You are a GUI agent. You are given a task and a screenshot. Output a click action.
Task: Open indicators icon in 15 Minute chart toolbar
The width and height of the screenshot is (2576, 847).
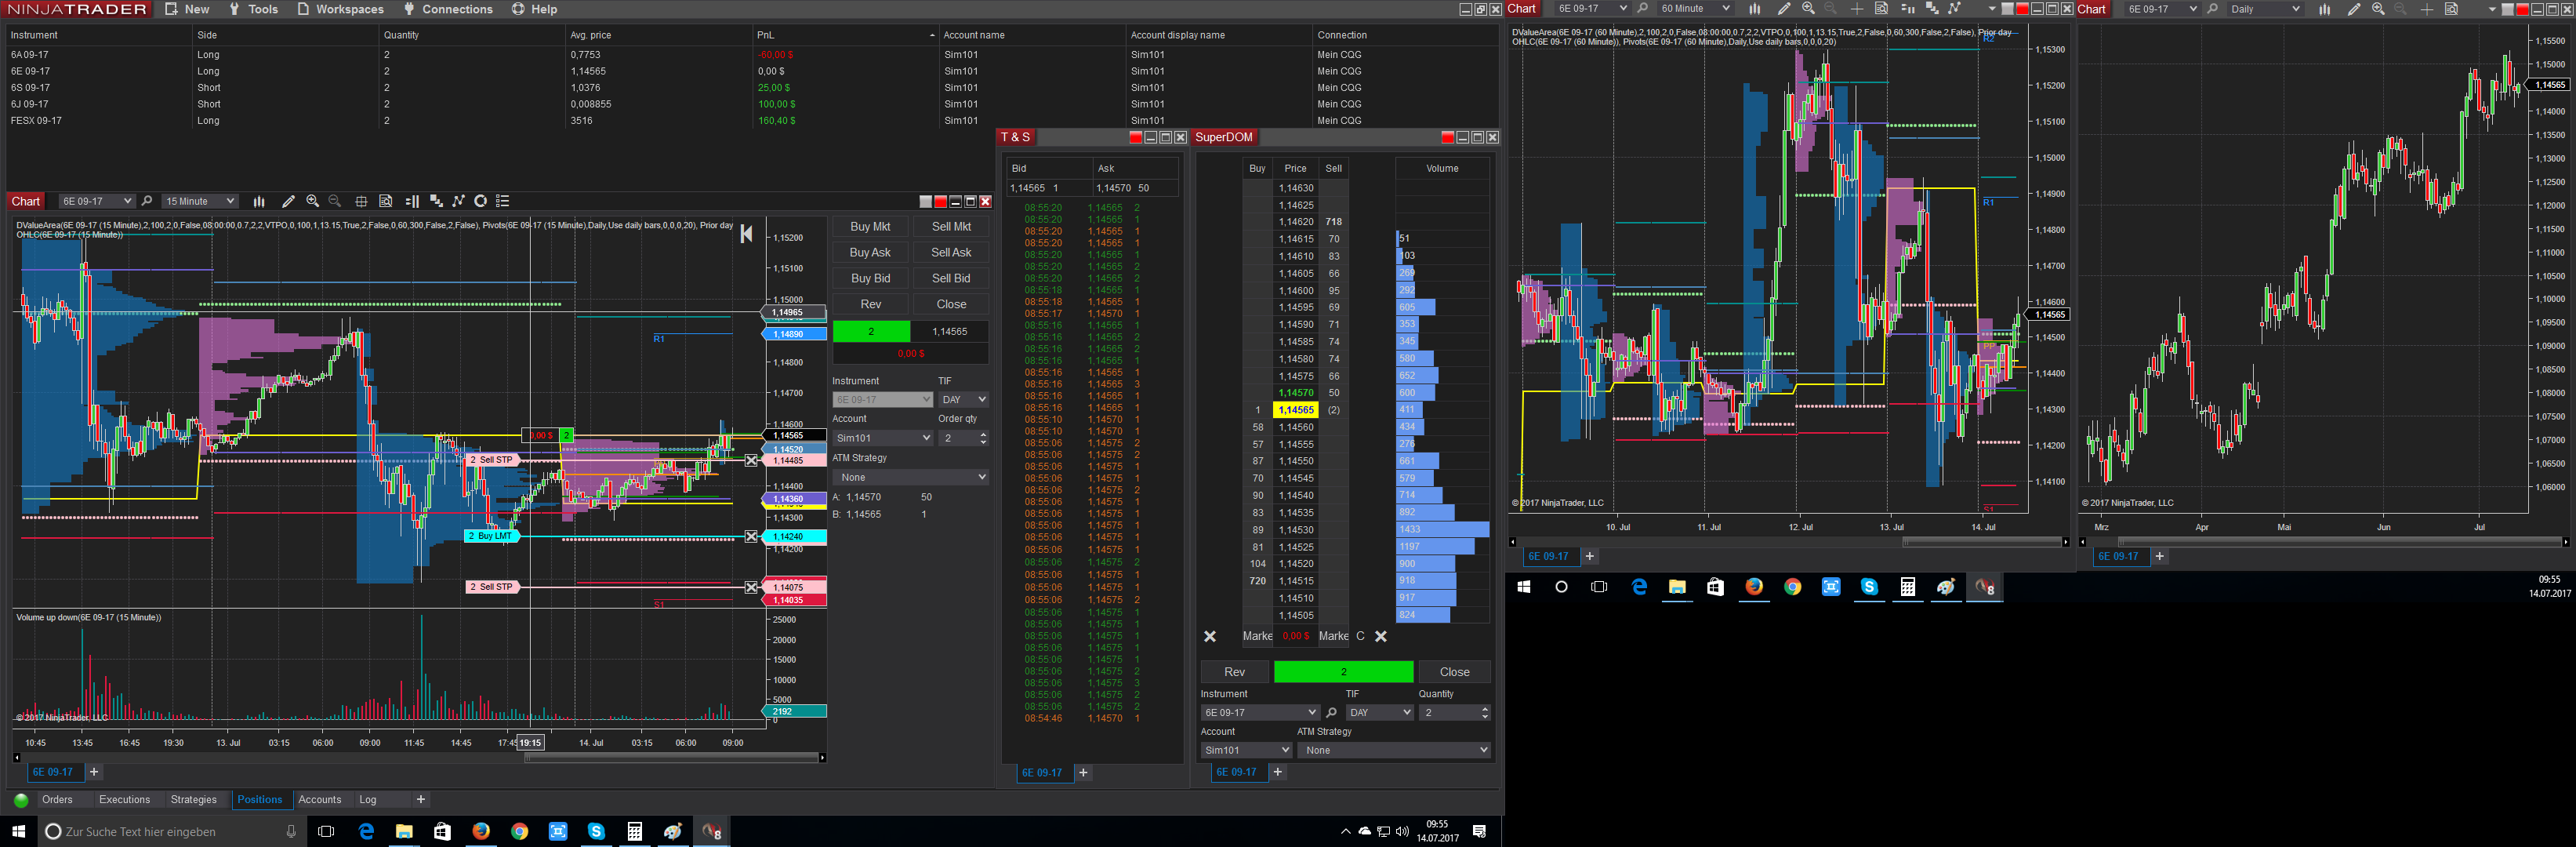pyautogui.click(x=436, y=201)
